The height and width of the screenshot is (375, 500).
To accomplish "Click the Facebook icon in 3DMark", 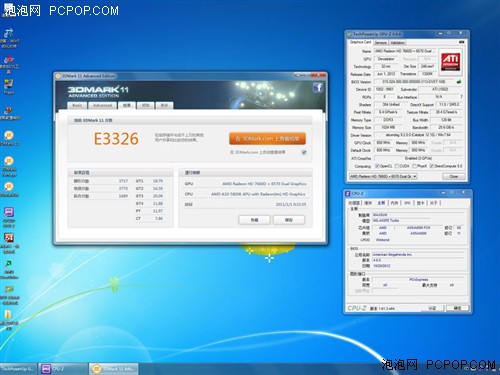I will [318, 87].
